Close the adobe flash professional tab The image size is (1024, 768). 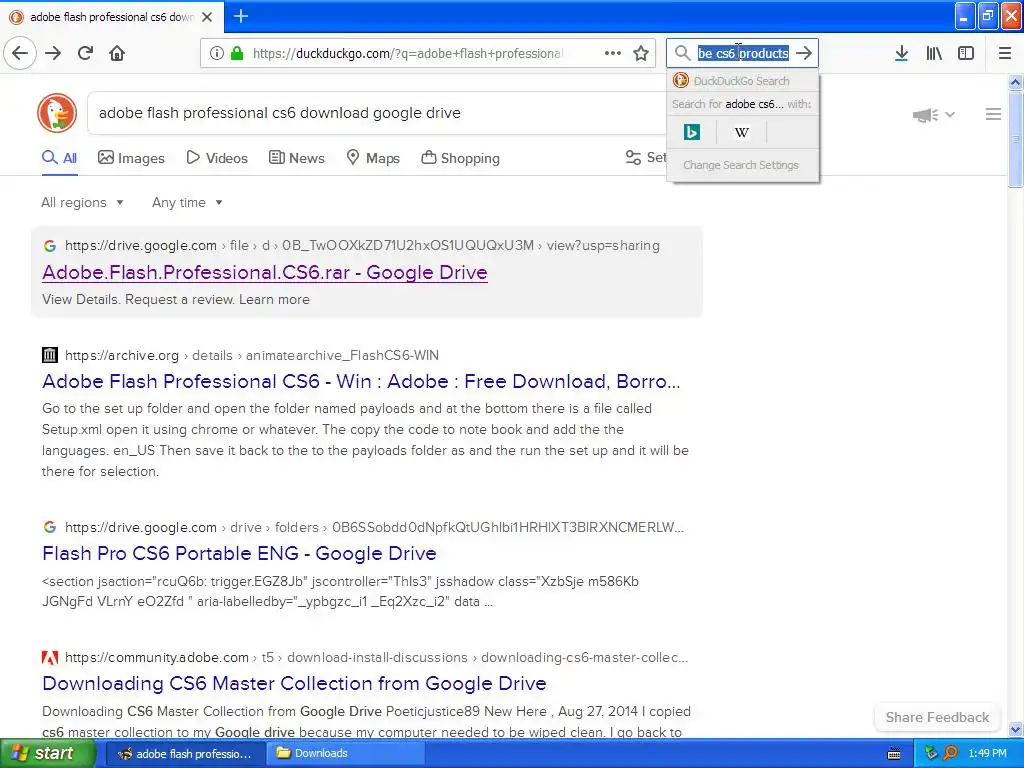207,17
